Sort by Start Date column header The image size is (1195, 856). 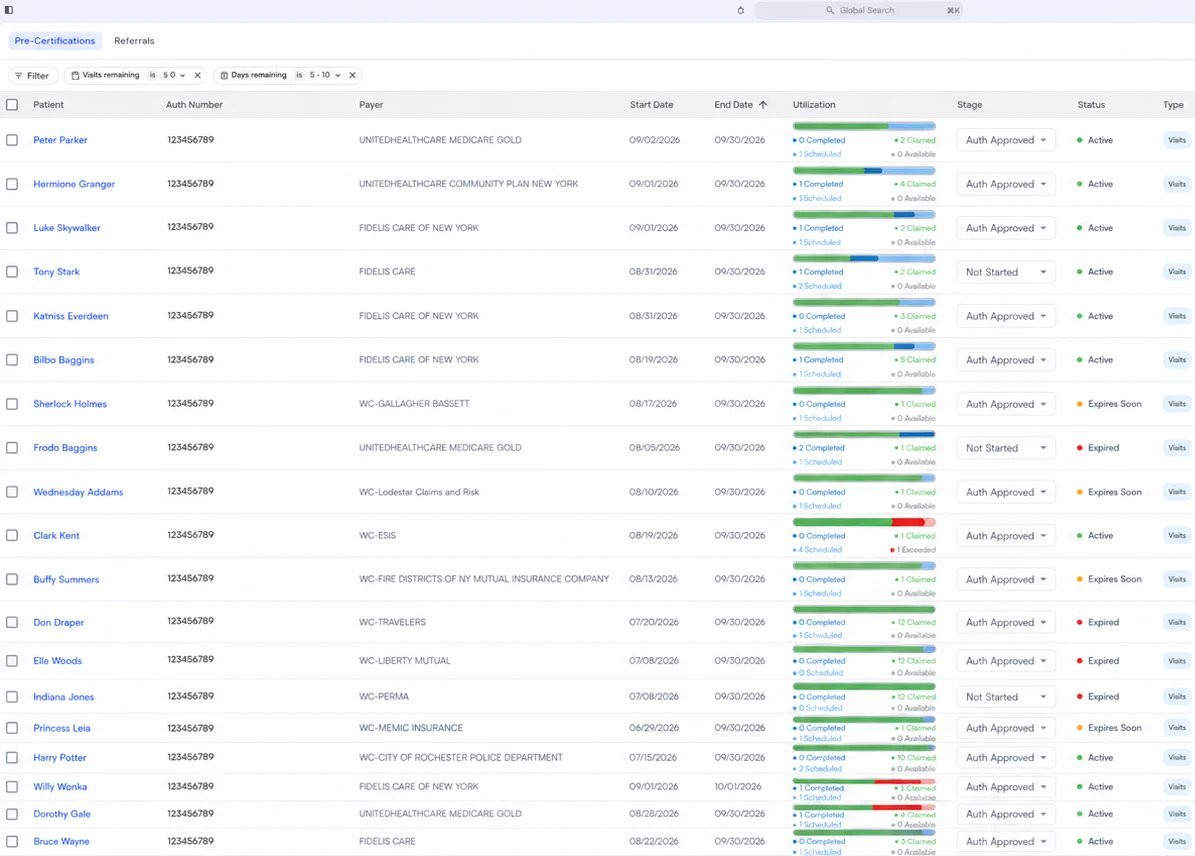tap(651, 105)
